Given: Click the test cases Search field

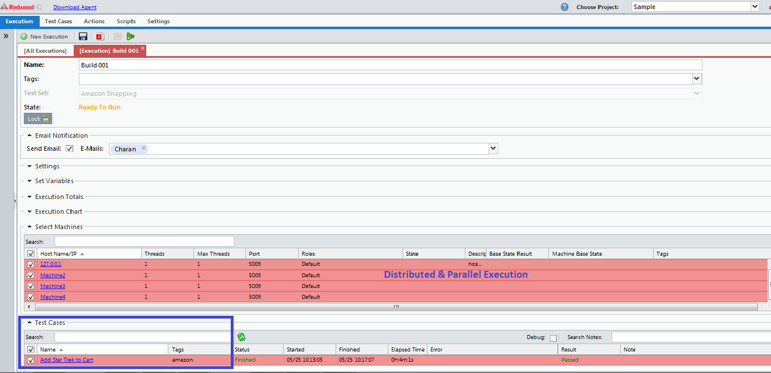Looking at the screenshot, I should click(x=143, y=337).
